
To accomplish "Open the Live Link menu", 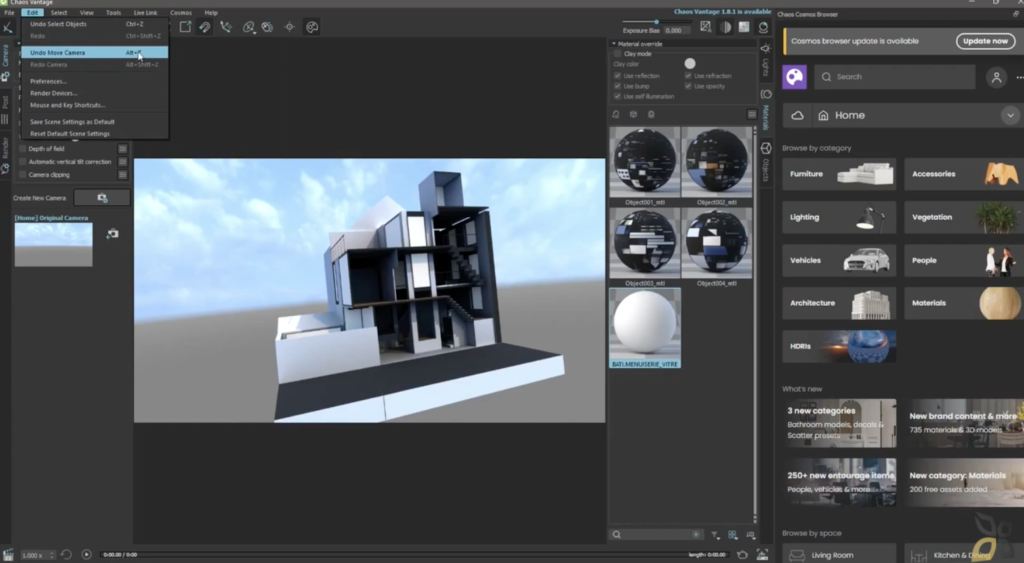I will tap(145, 12).
